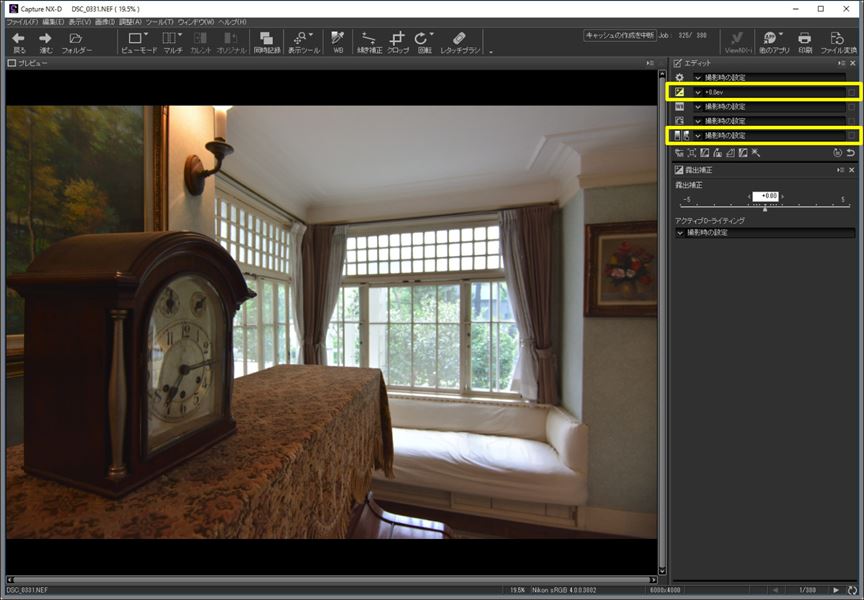This screenshot has height=600, width=864.
Task: Open the 回転 rotate menu
Action: pyautogui.click(x=424, y=42)
